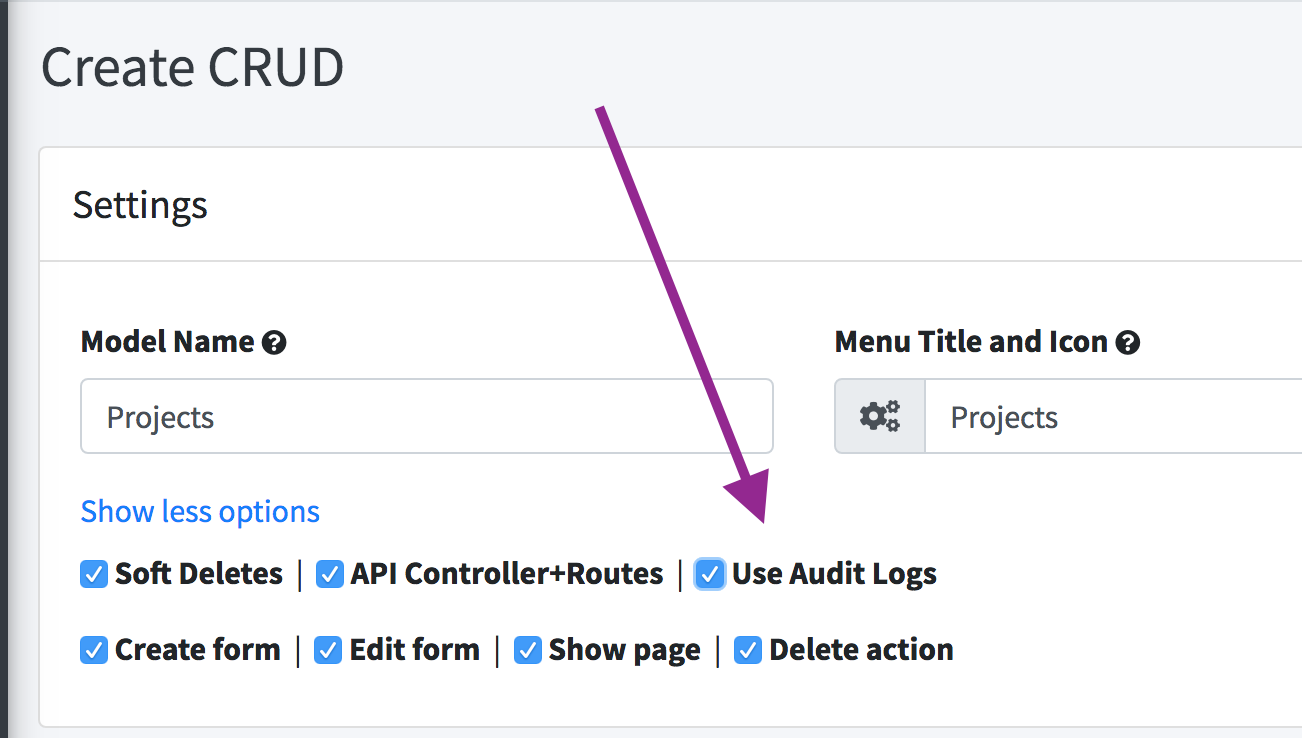The width and height of the screenshot is (1302, 738).
Task: Click the Settings panel heading
Action: [140, 205]
